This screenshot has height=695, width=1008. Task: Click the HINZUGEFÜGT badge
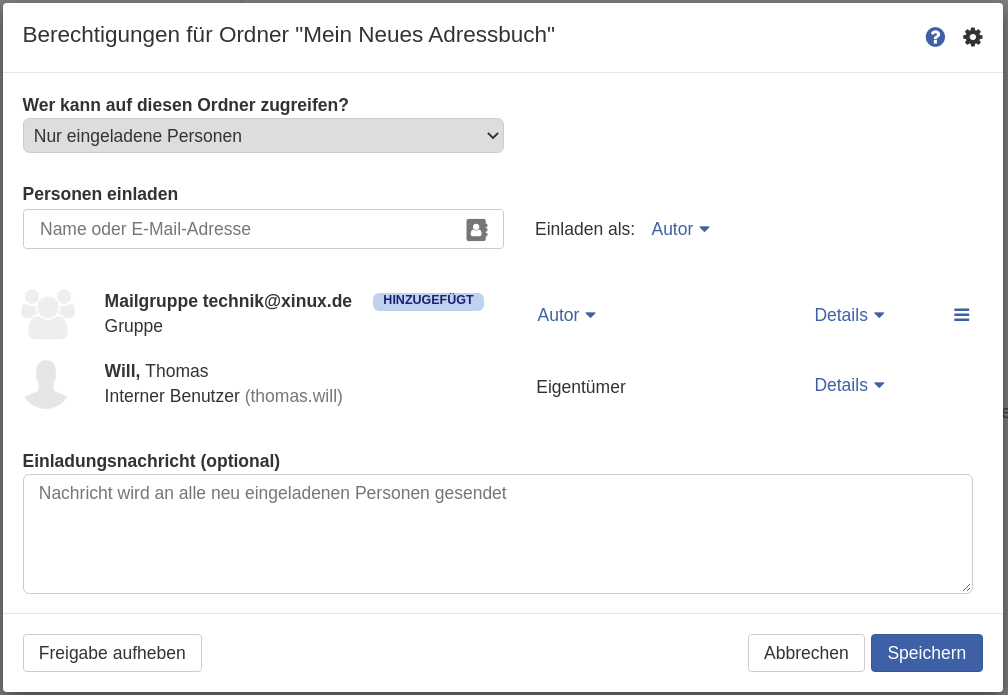(428, 301)
